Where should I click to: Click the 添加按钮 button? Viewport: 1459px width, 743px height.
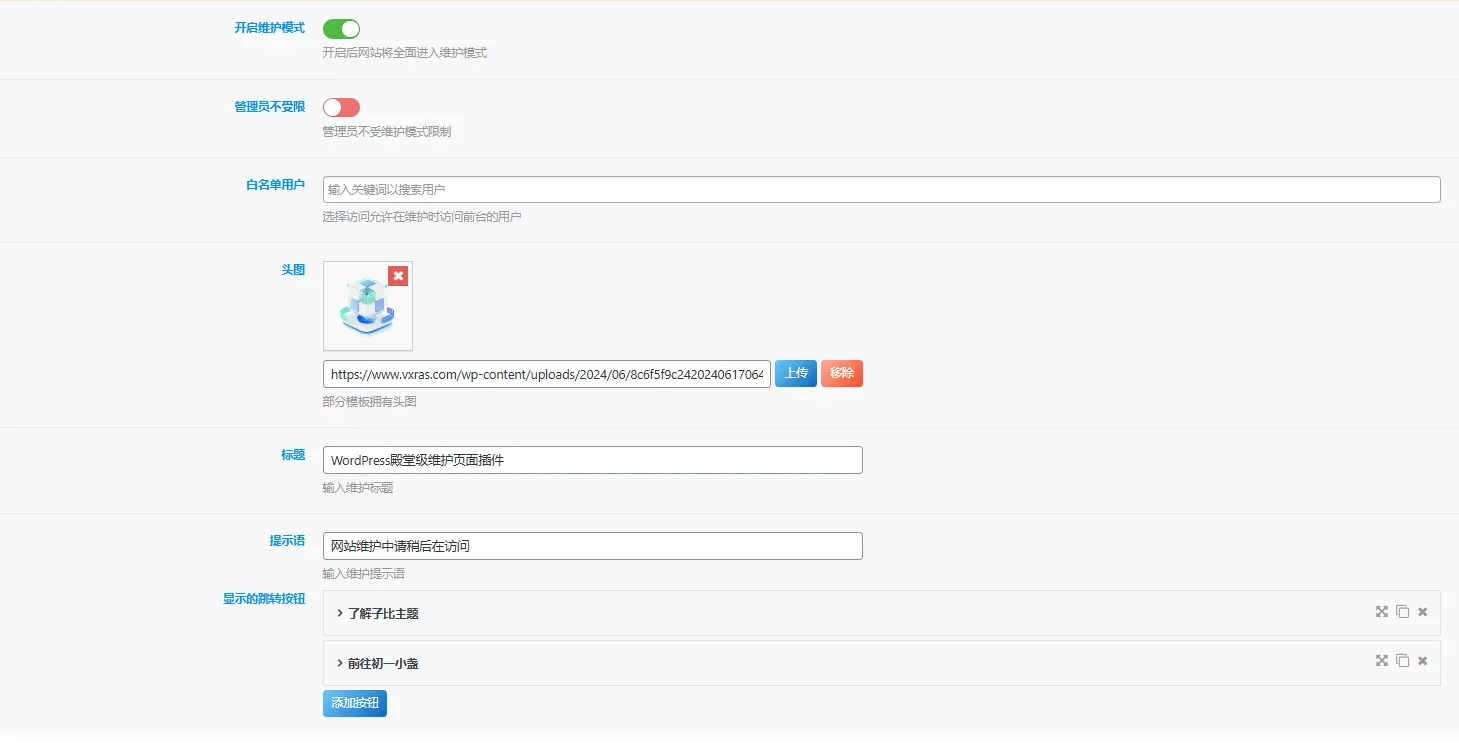(x=355, y=703)
